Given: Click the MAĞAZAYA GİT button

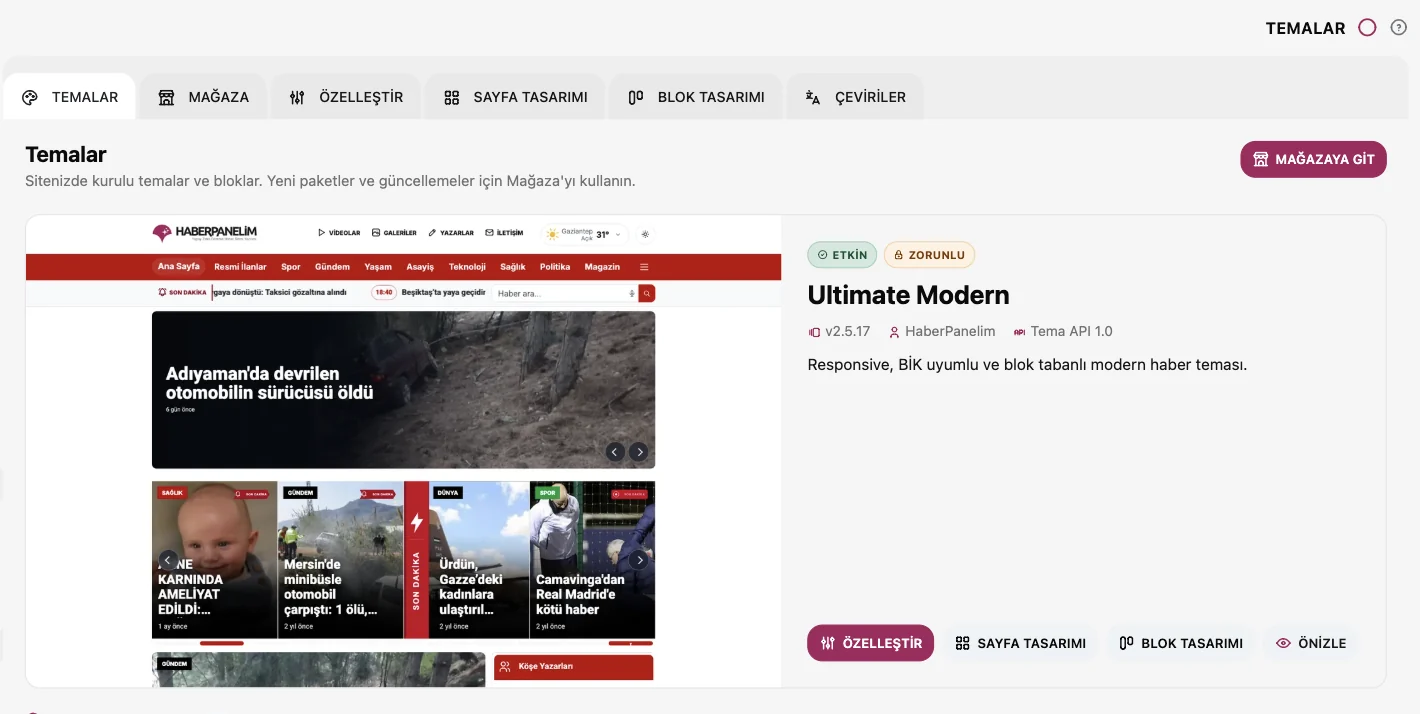Looking at the screenshot, I should [x=1313, y=159].
